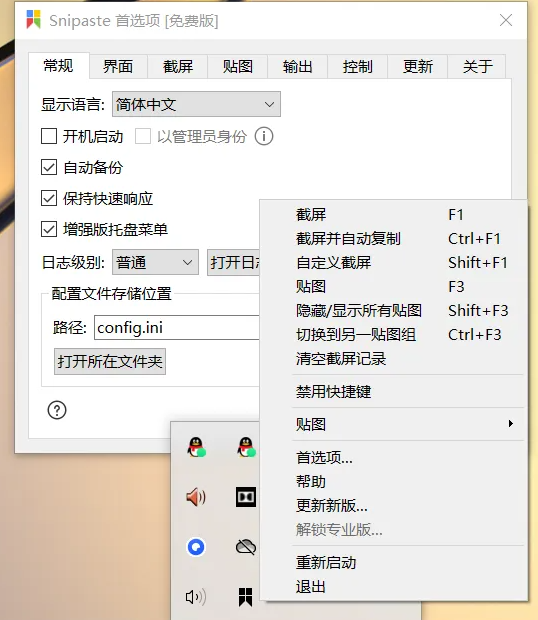The height and width of the screenshot is (620, 538).
Task: Switch to the 截屏 tab
Action: (178, 66)
